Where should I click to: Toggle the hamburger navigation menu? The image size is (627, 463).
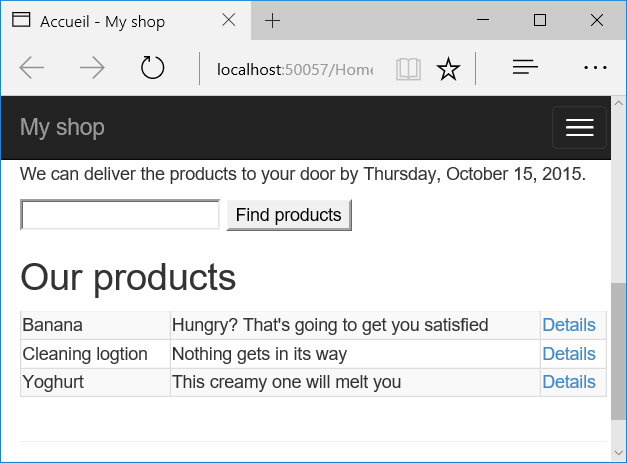coord(579,127)
